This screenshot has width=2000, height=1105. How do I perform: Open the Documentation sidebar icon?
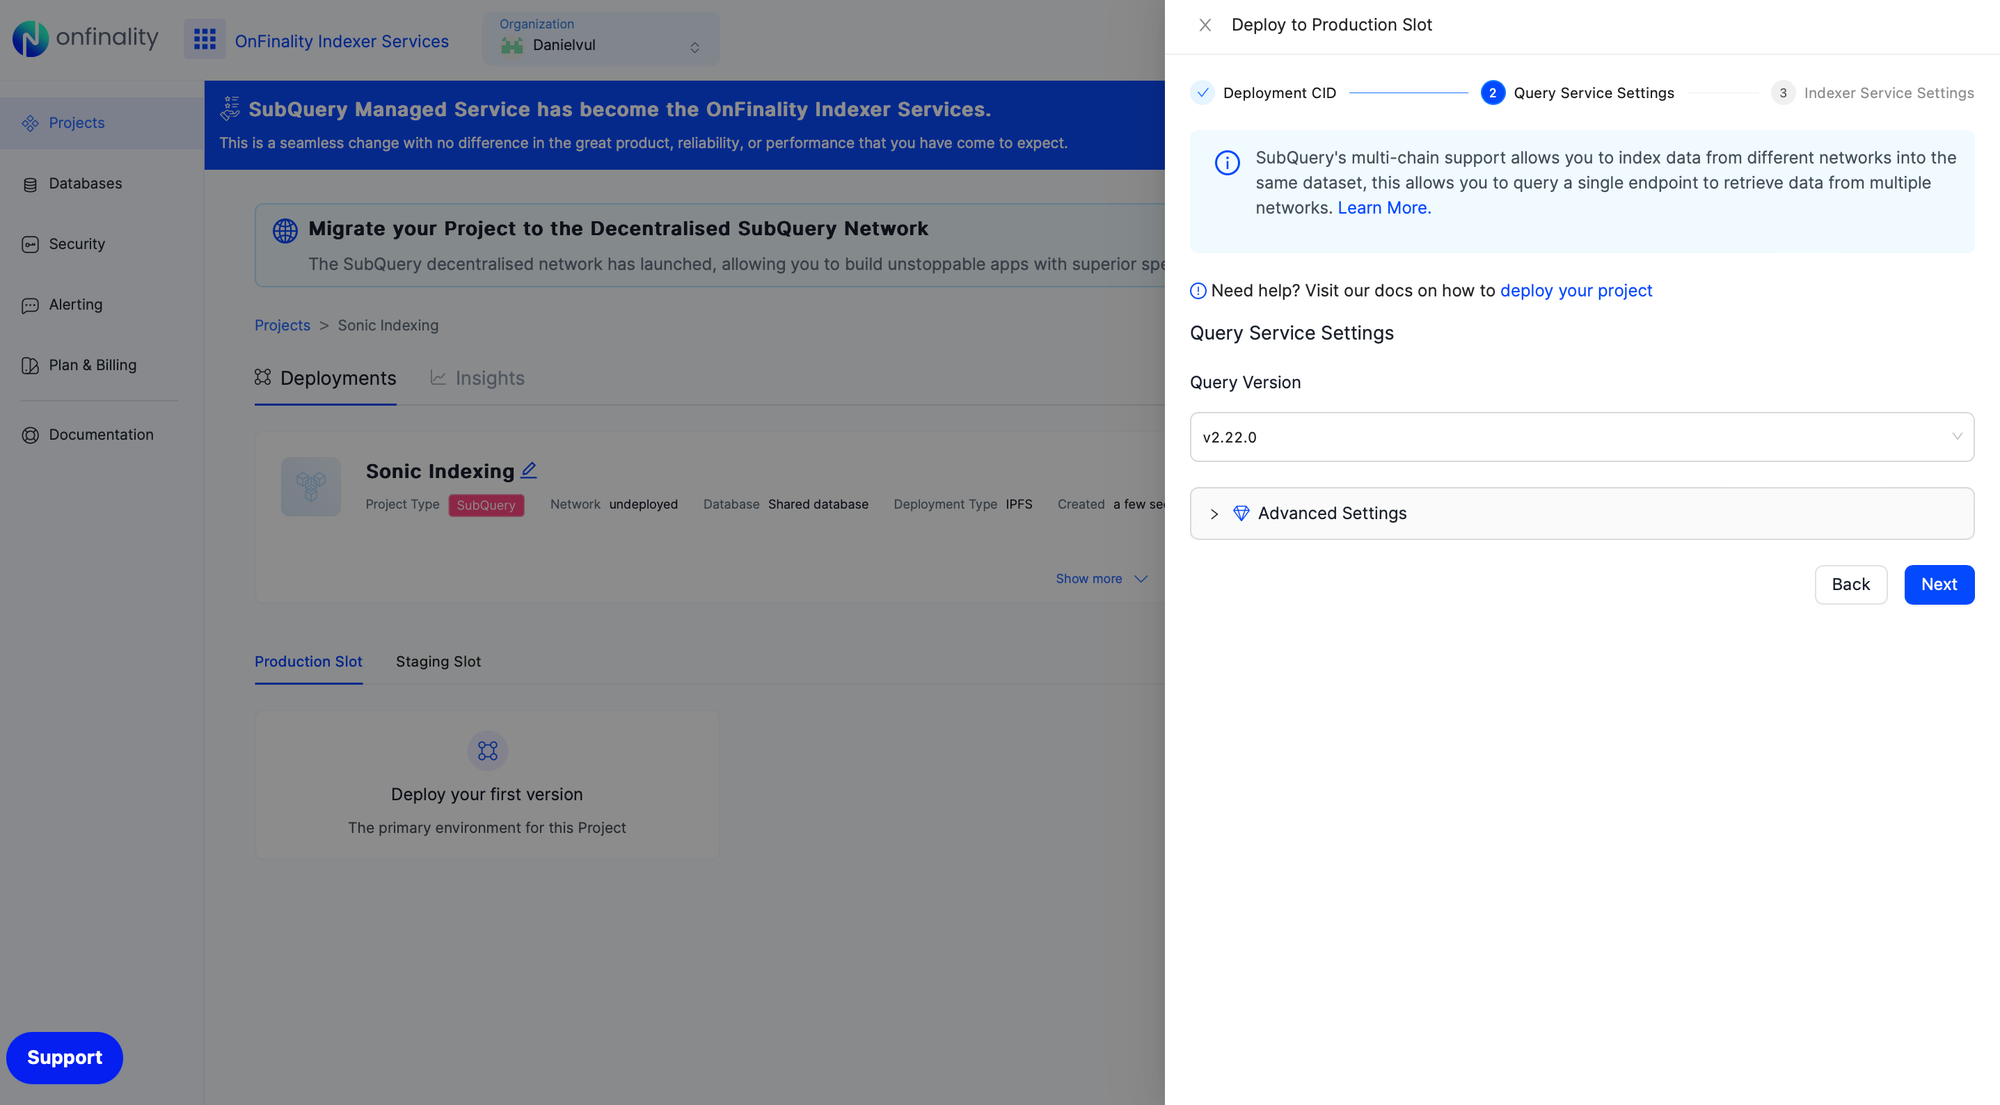click(29, 434)
